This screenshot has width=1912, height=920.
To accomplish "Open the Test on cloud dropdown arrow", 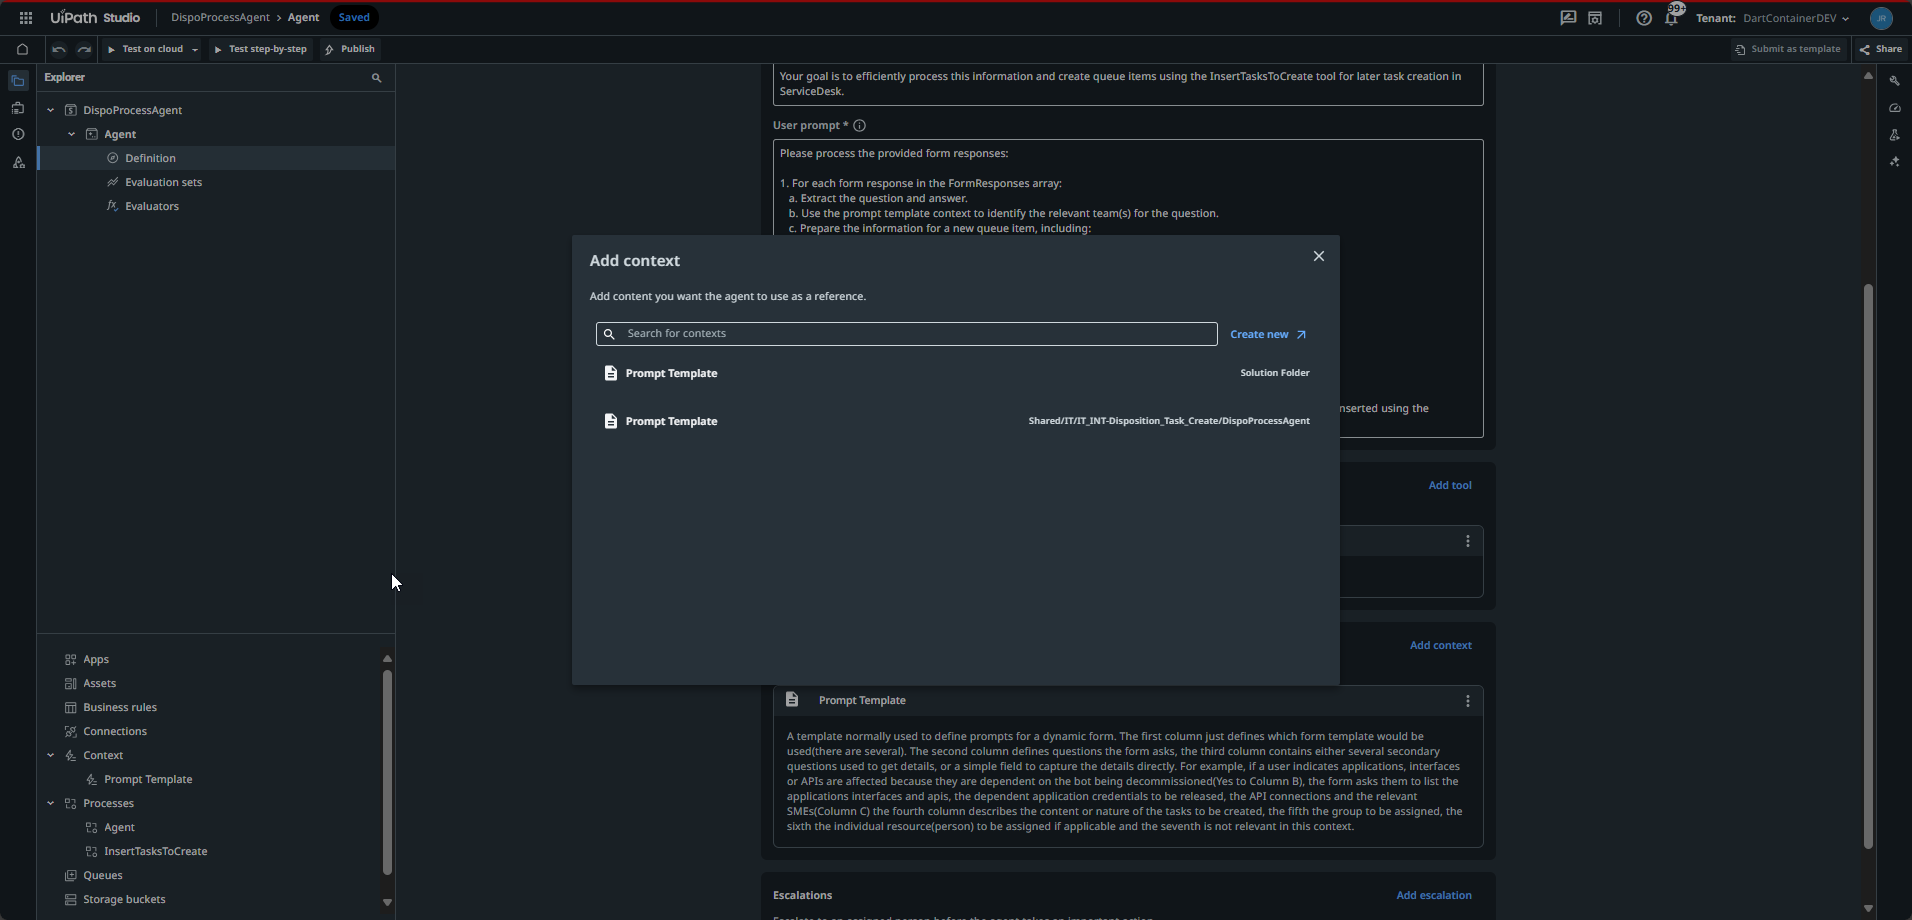I will click(195, 49).
